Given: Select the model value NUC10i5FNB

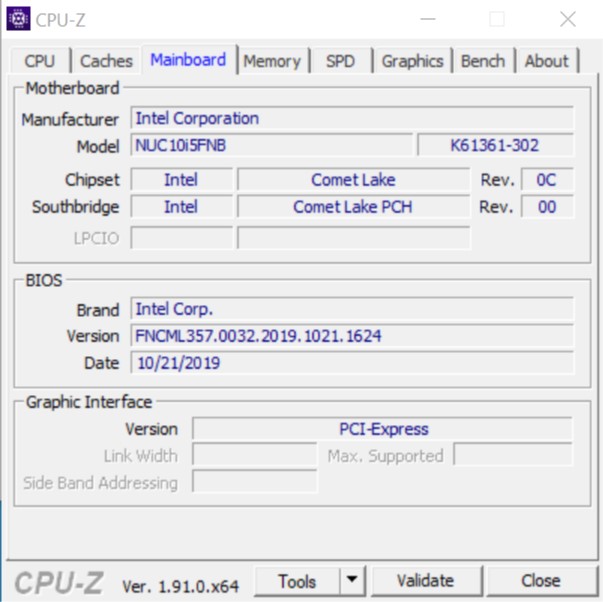Looking at the screenshot, I should (x=272, y=145).
